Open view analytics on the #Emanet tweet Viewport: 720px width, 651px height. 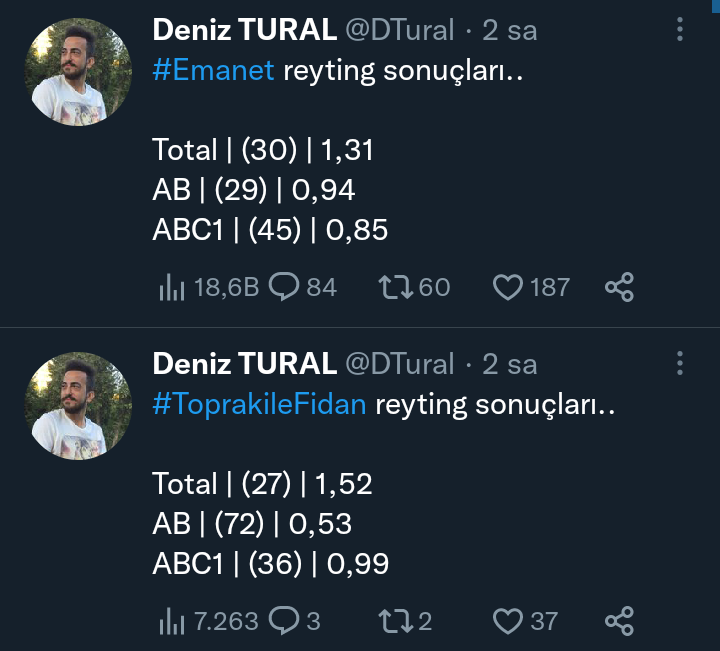173,288
